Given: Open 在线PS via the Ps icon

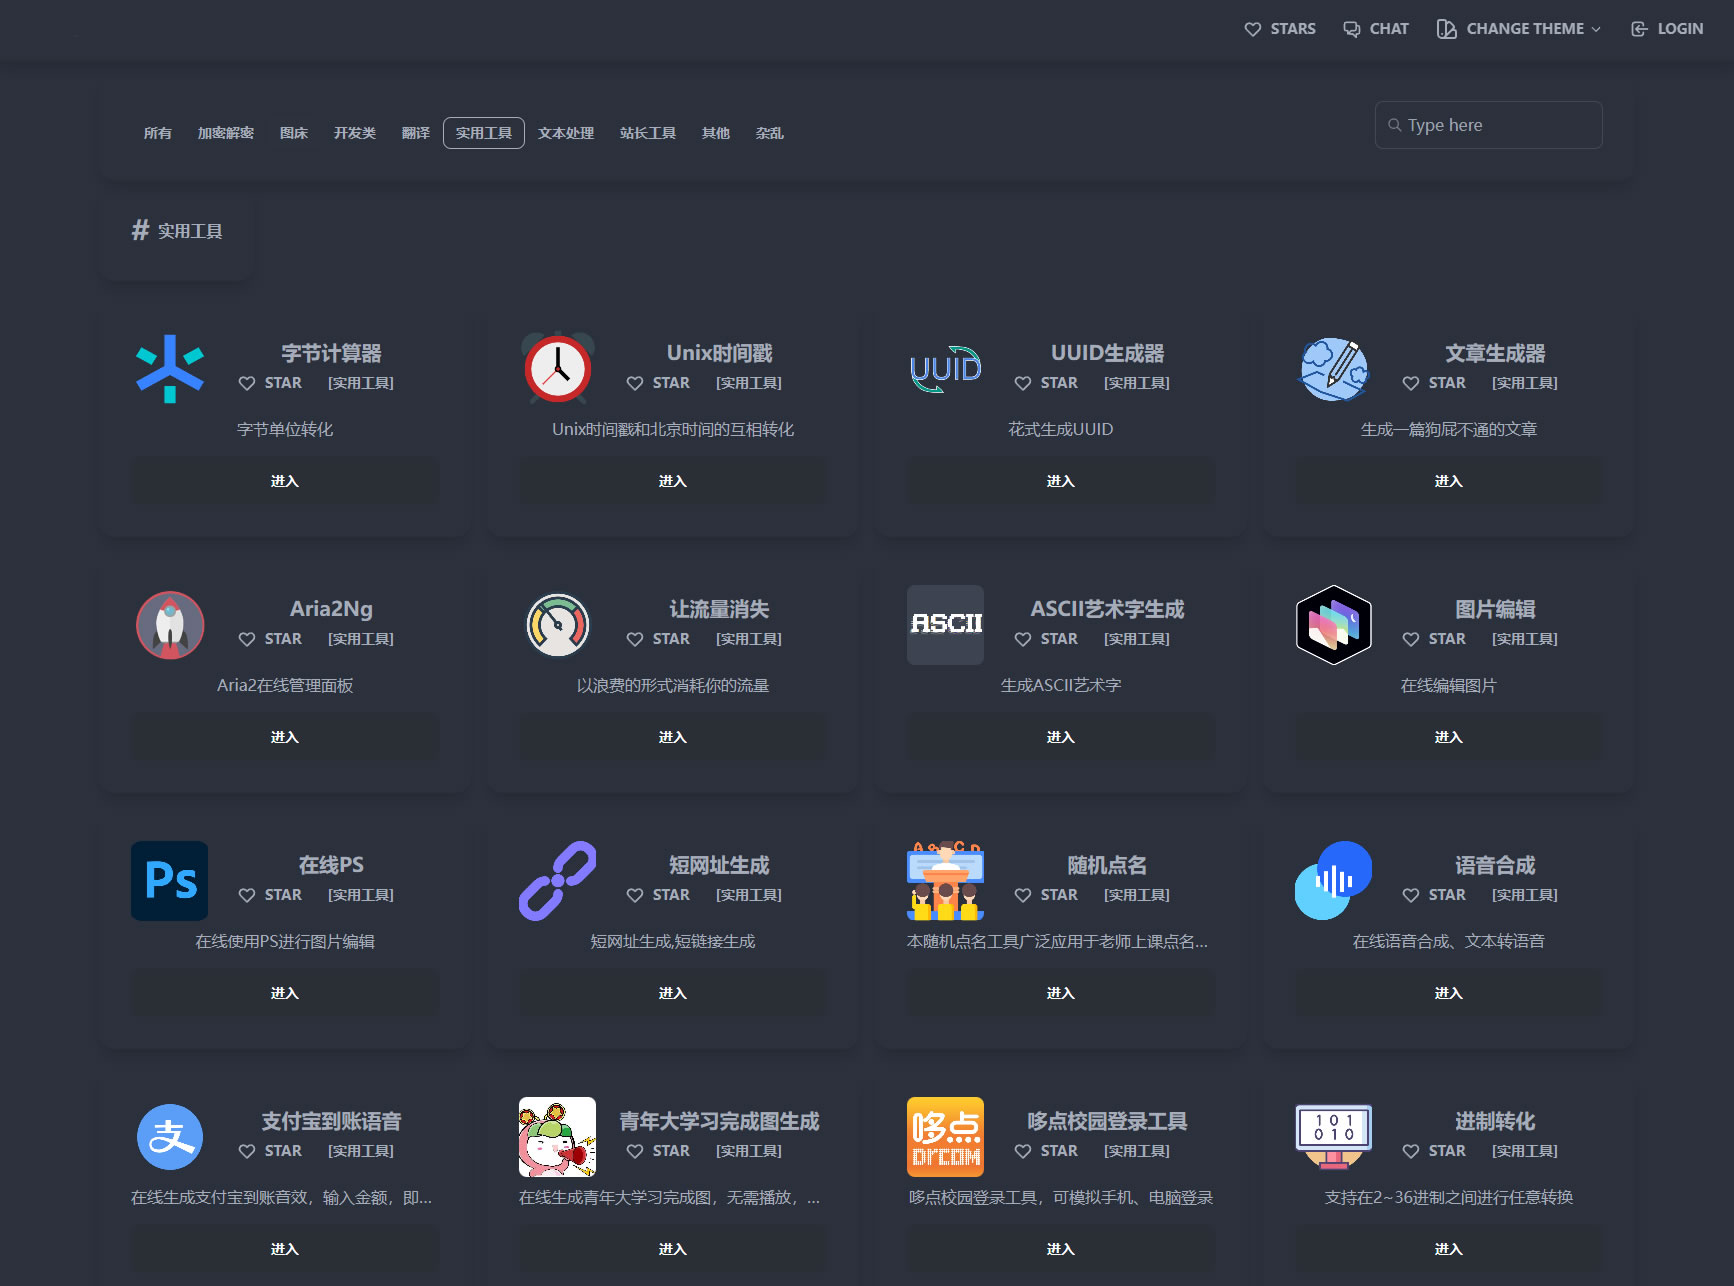Looking at the screenshot, I should pyautogui.click(x=170, y=880).
